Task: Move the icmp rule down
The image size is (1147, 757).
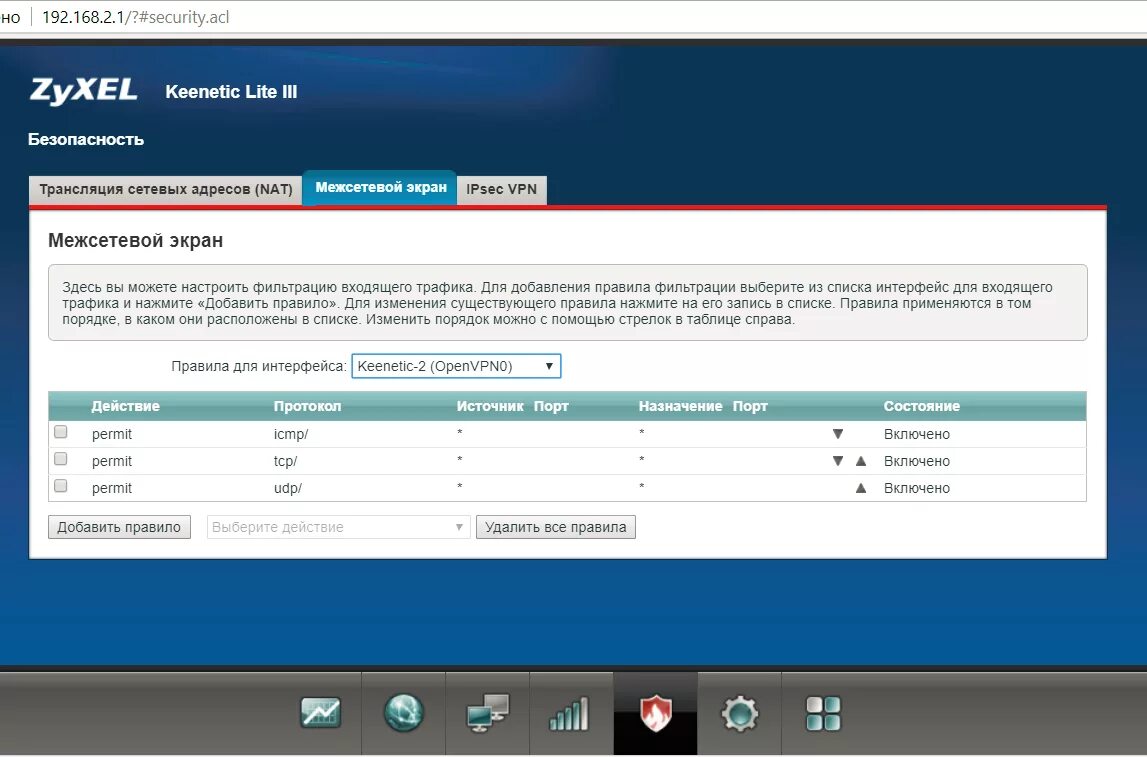Action: [838, 434]
